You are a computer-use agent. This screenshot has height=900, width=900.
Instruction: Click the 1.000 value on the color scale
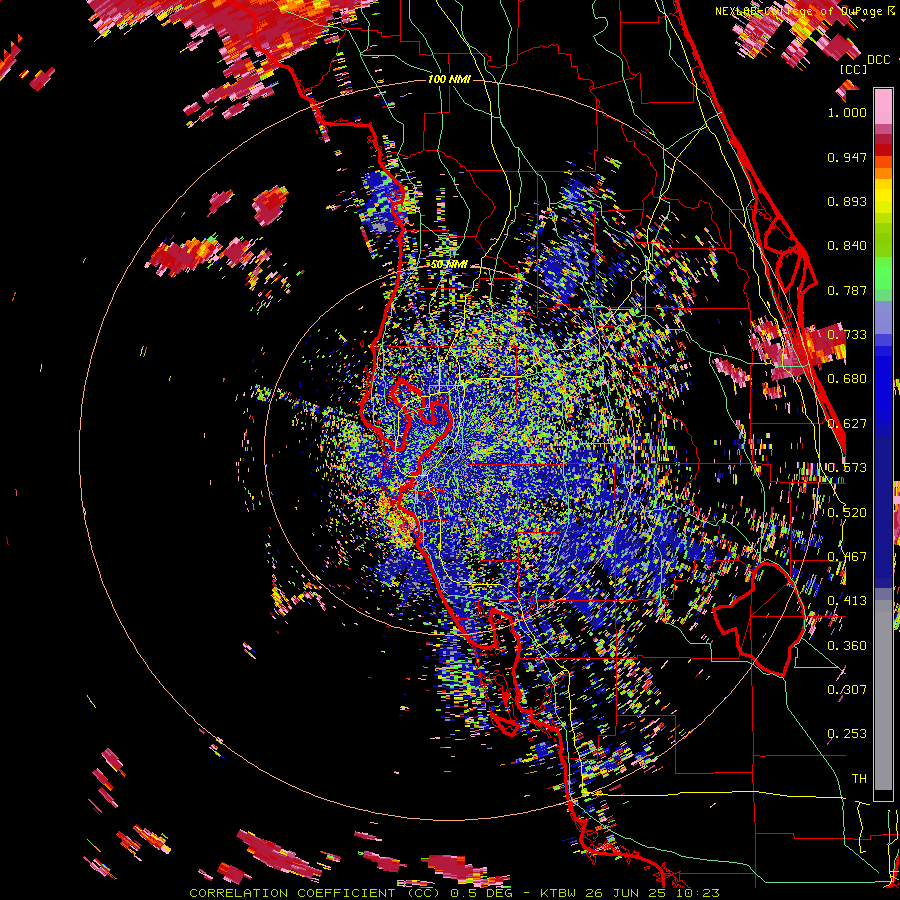coord(847,112)
